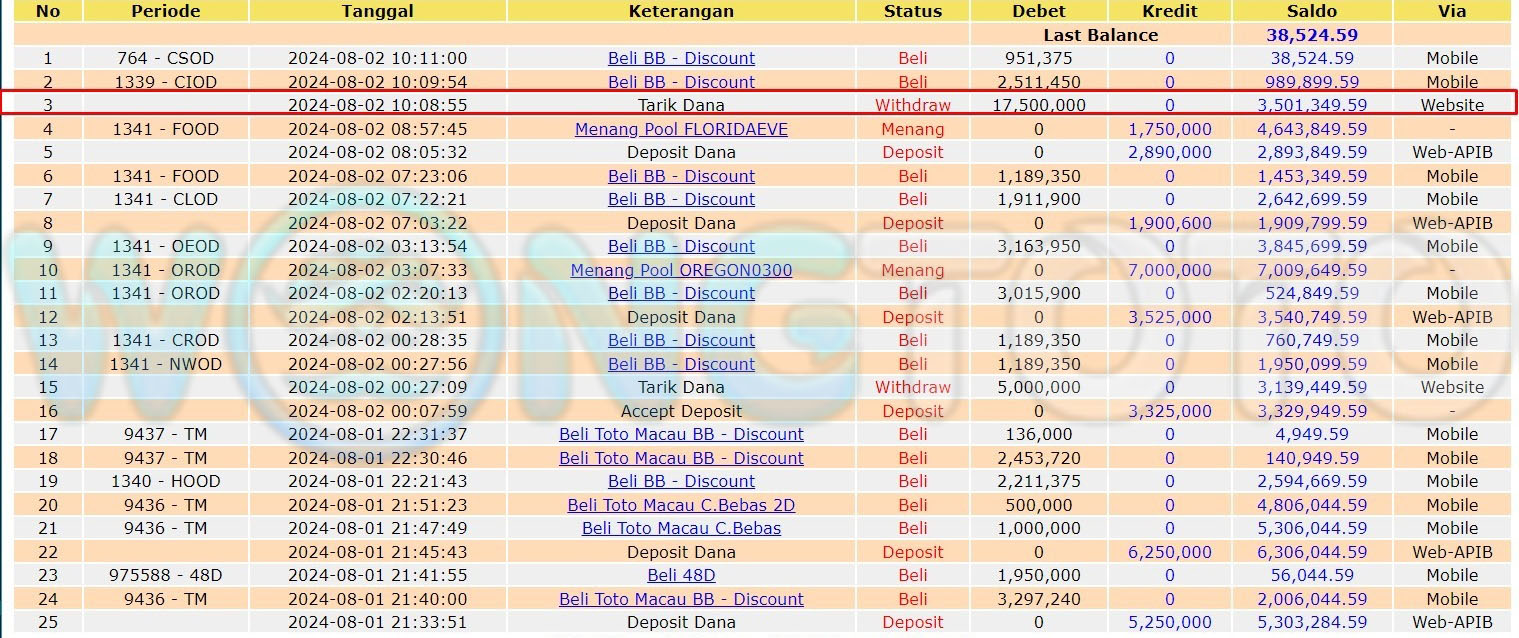Click the Beli Toto Macau C.Bebas 2D link

[681, 505]
